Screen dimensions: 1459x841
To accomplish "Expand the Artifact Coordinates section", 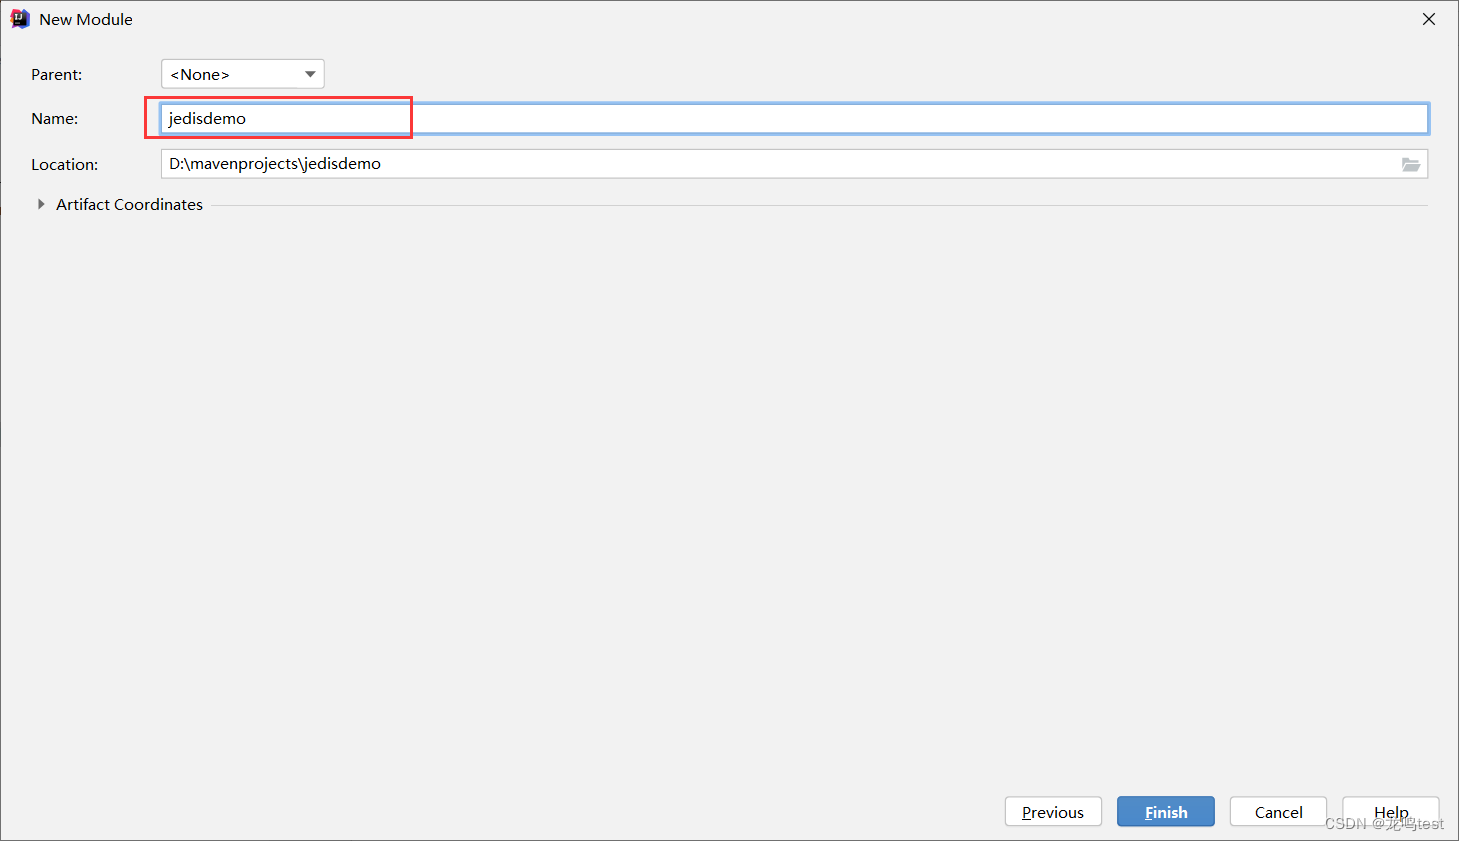I will 41,204.
